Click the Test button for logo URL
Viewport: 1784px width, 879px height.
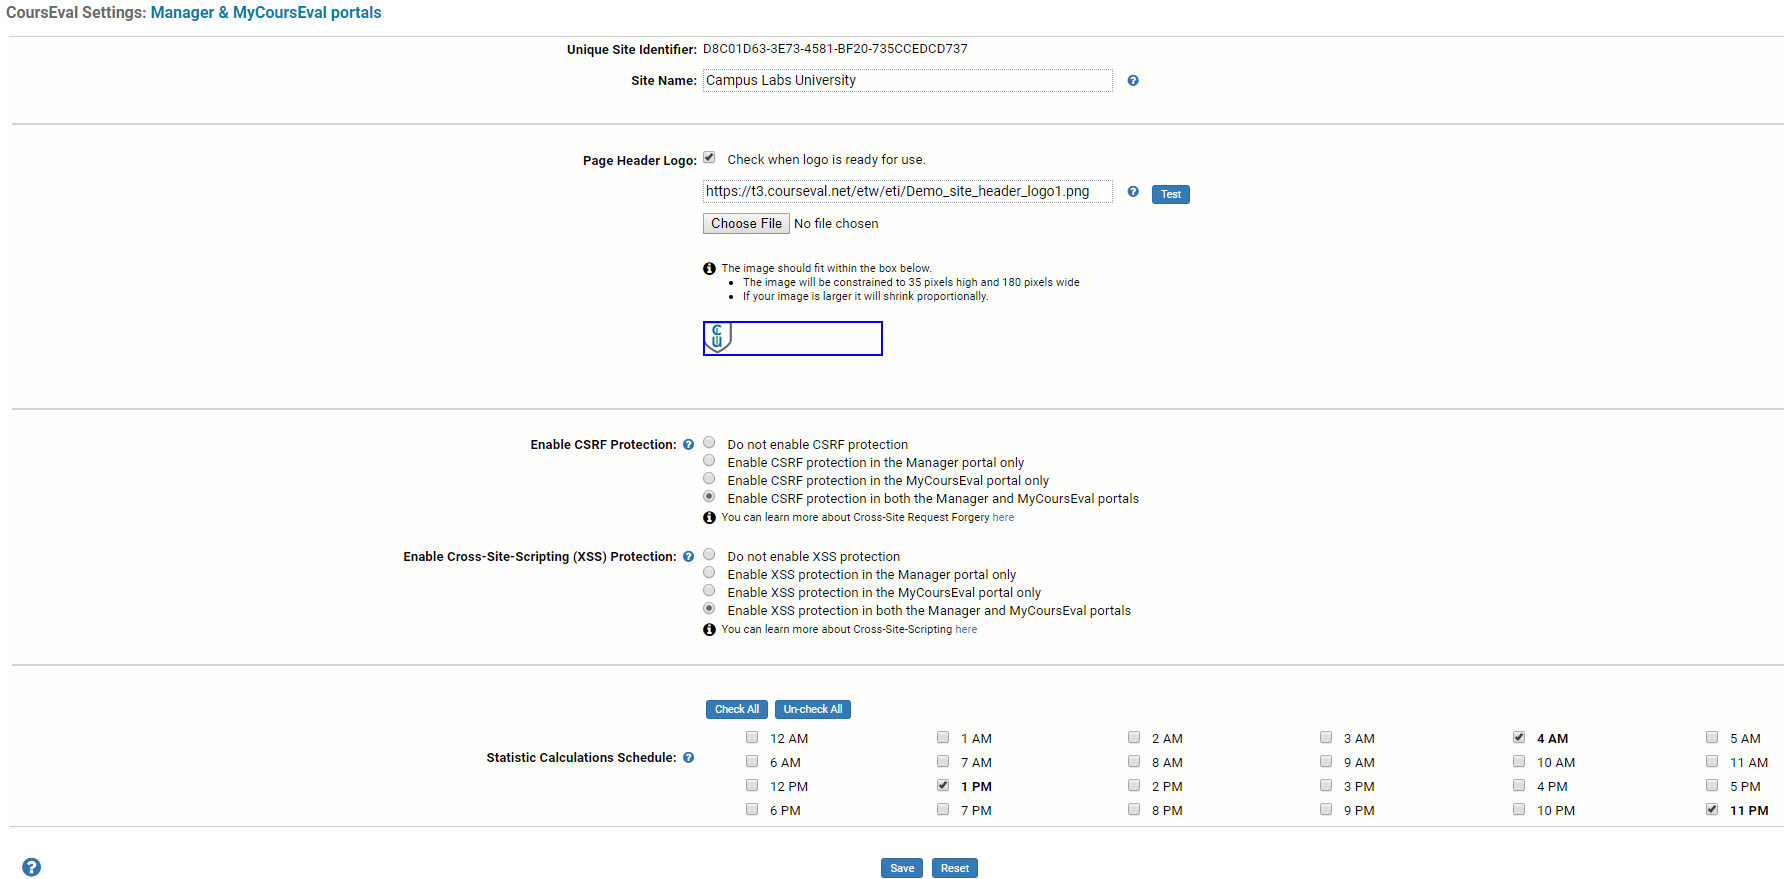[x=1171, y=194]
